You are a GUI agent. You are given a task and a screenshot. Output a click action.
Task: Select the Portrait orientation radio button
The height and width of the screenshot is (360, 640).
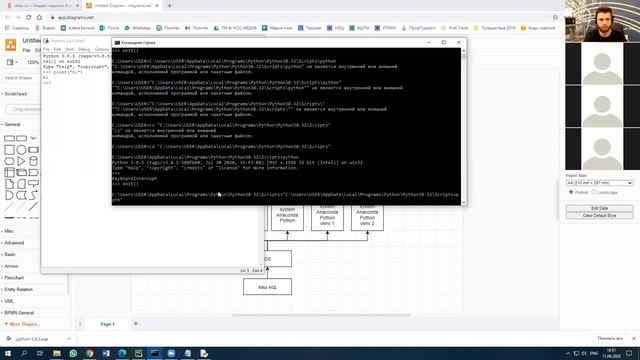point(571,192)
